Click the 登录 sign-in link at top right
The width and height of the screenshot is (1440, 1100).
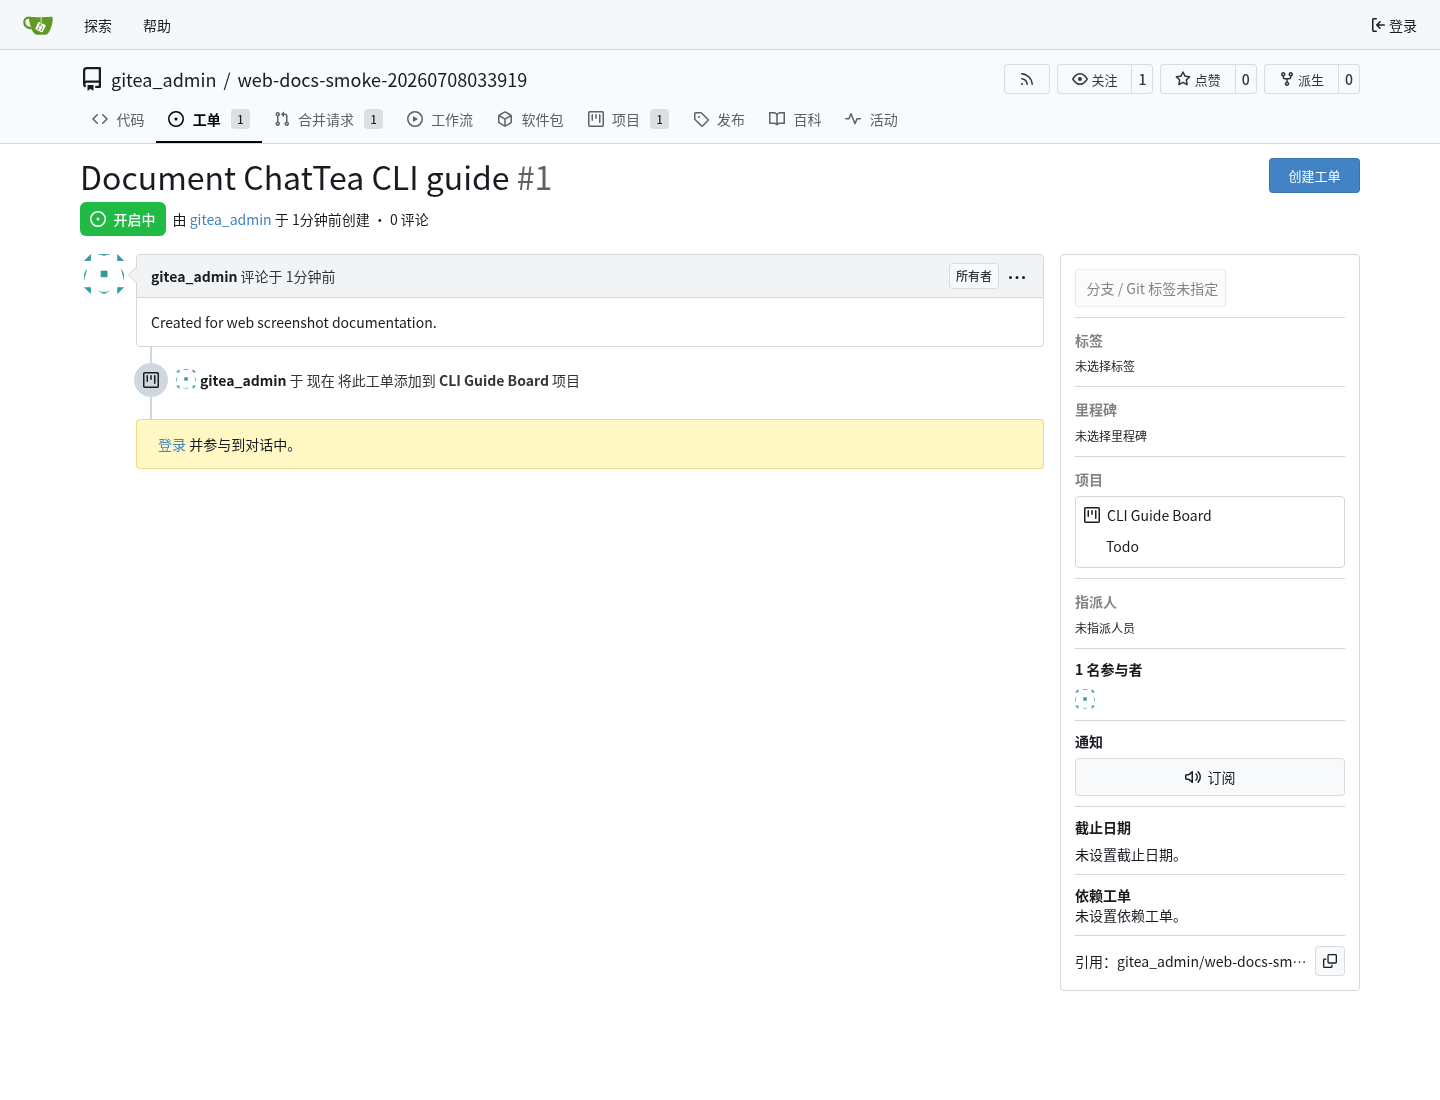tap(1394, 26)
